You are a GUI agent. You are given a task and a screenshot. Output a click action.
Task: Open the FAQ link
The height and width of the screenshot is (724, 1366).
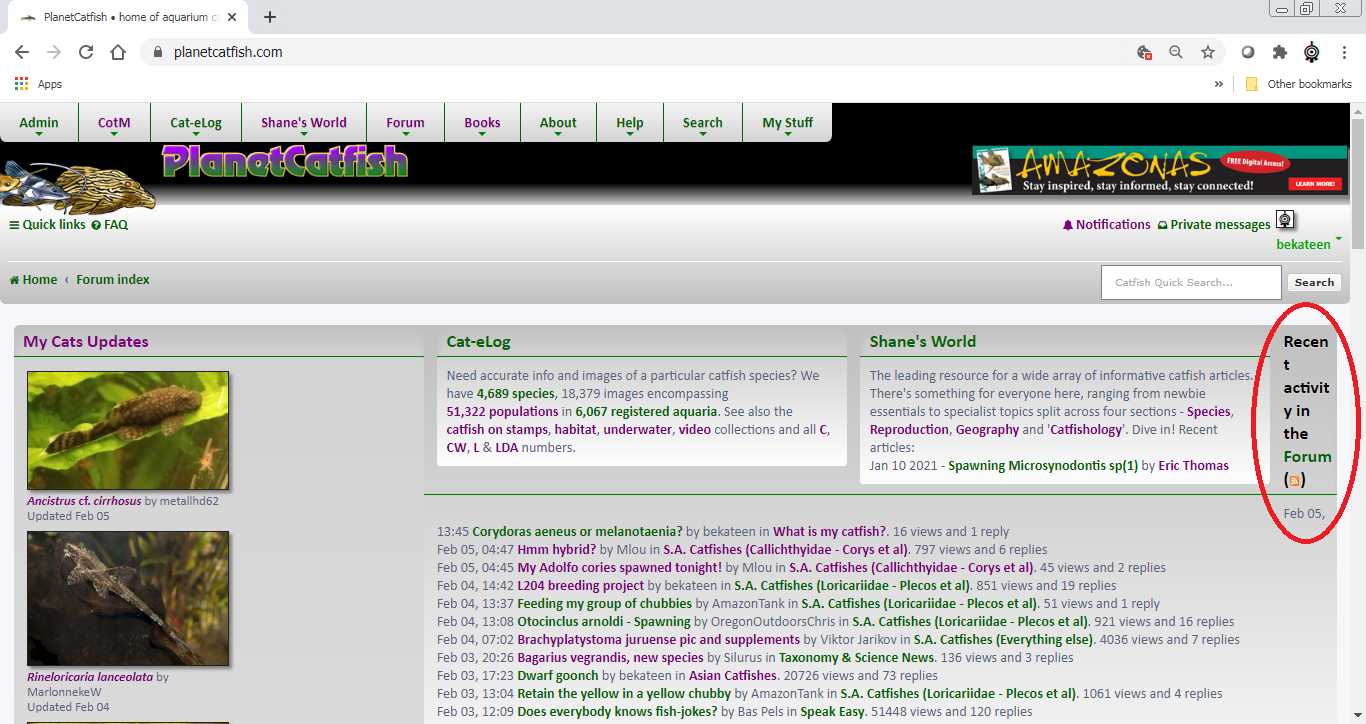(x=110, y=225)
